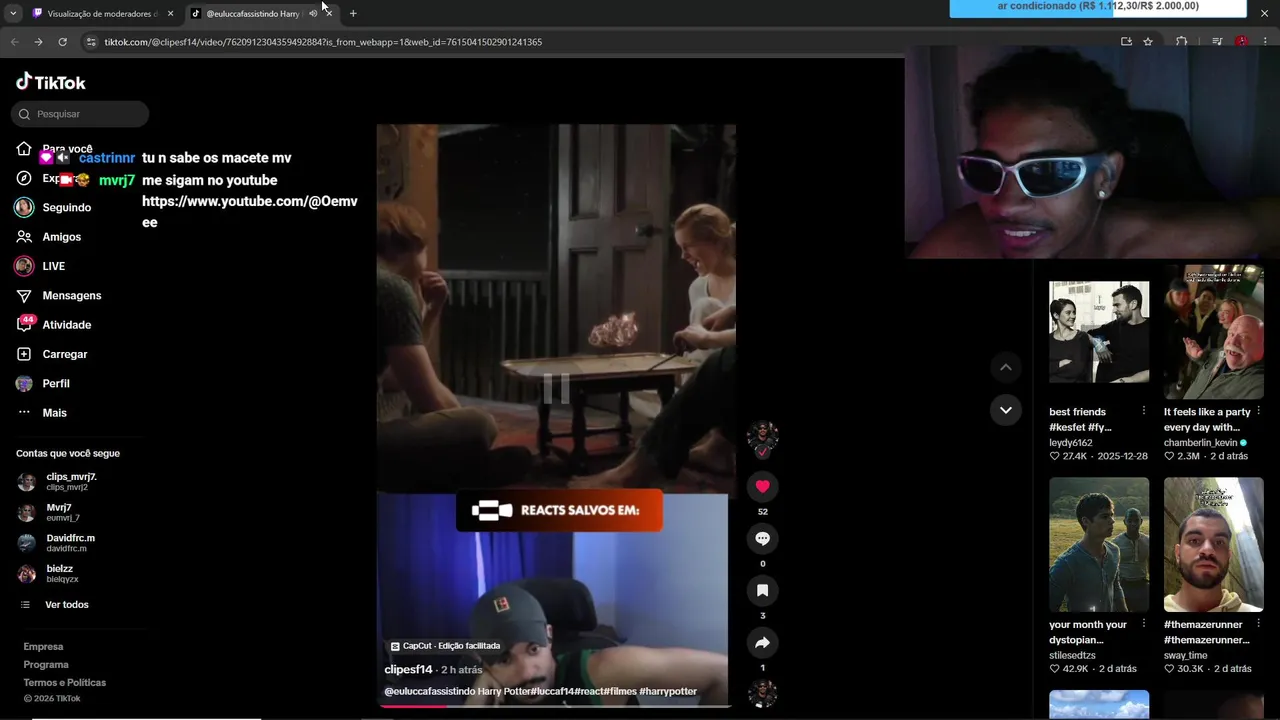
Task: Open best friends #kesfet video thumbnail
Action: 1099,332
